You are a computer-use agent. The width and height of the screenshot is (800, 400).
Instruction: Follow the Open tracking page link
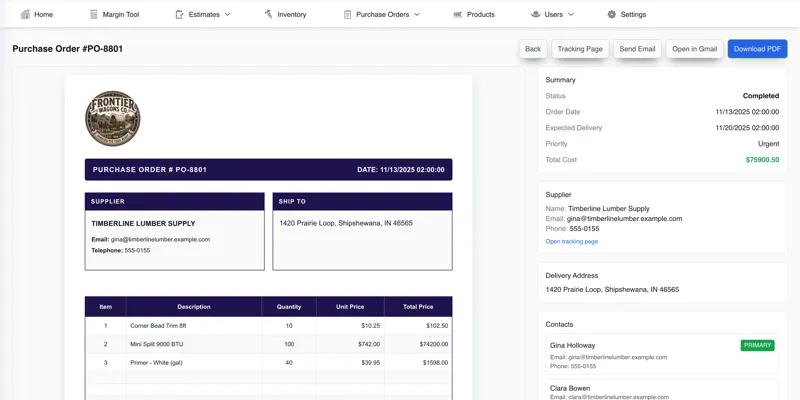571,241
